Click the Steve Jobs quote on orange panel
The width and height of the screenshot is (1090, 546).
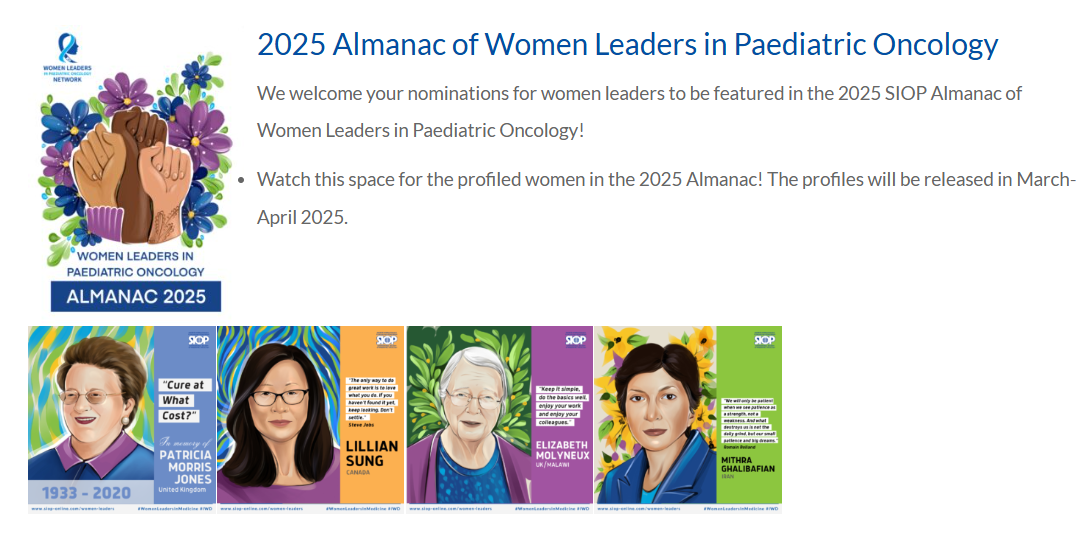[x=371, y=402]
